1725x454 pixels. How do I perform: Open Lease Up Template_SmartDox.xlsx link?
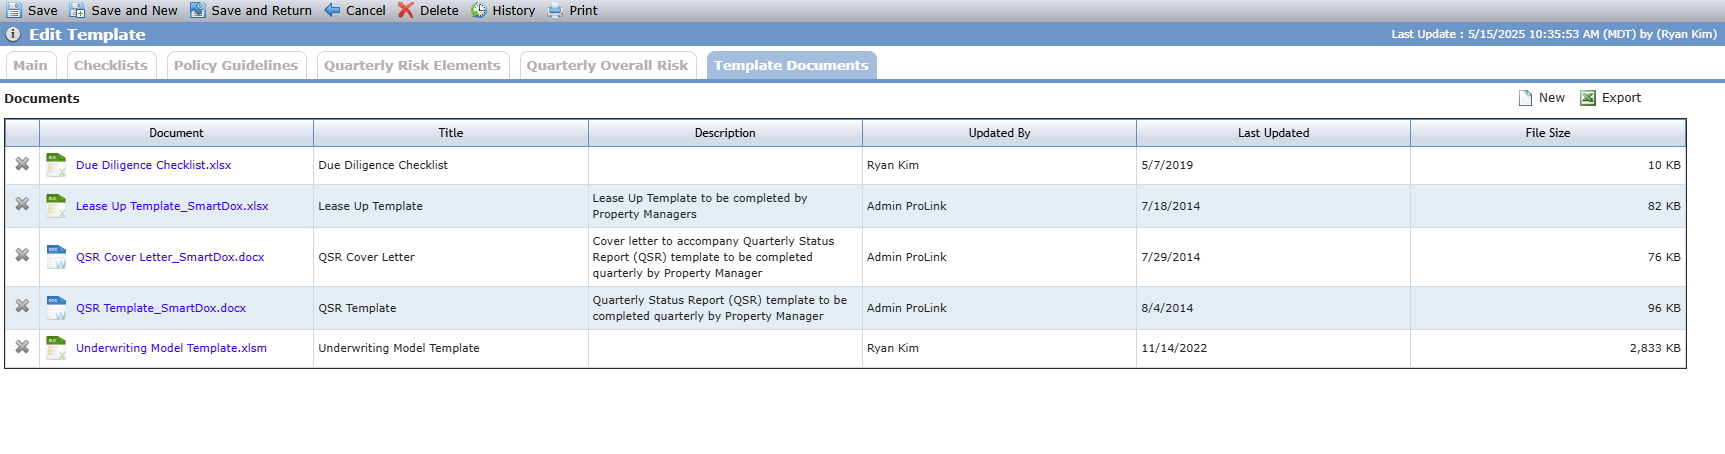click(172, 206)
